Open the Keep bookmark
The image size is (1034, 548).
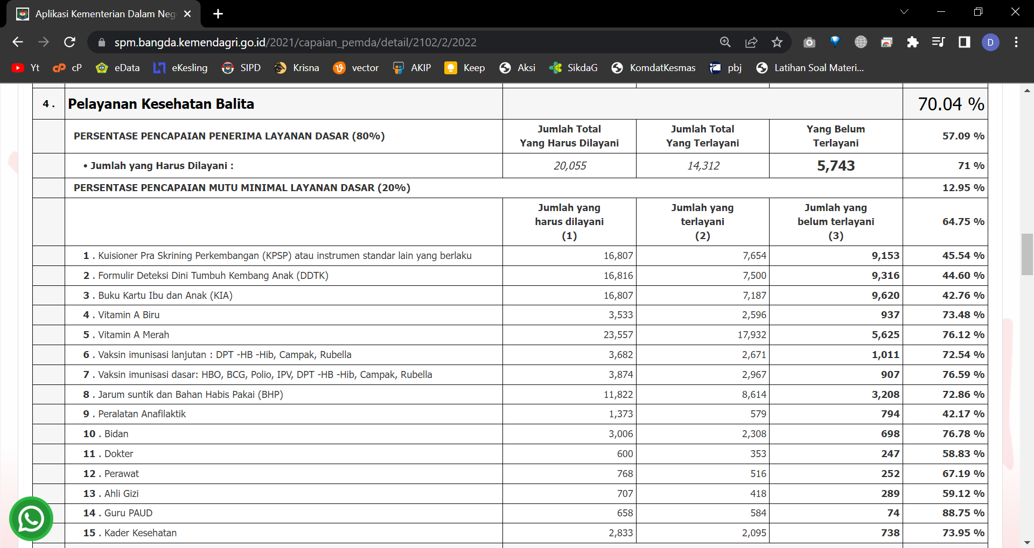(465, 68)
